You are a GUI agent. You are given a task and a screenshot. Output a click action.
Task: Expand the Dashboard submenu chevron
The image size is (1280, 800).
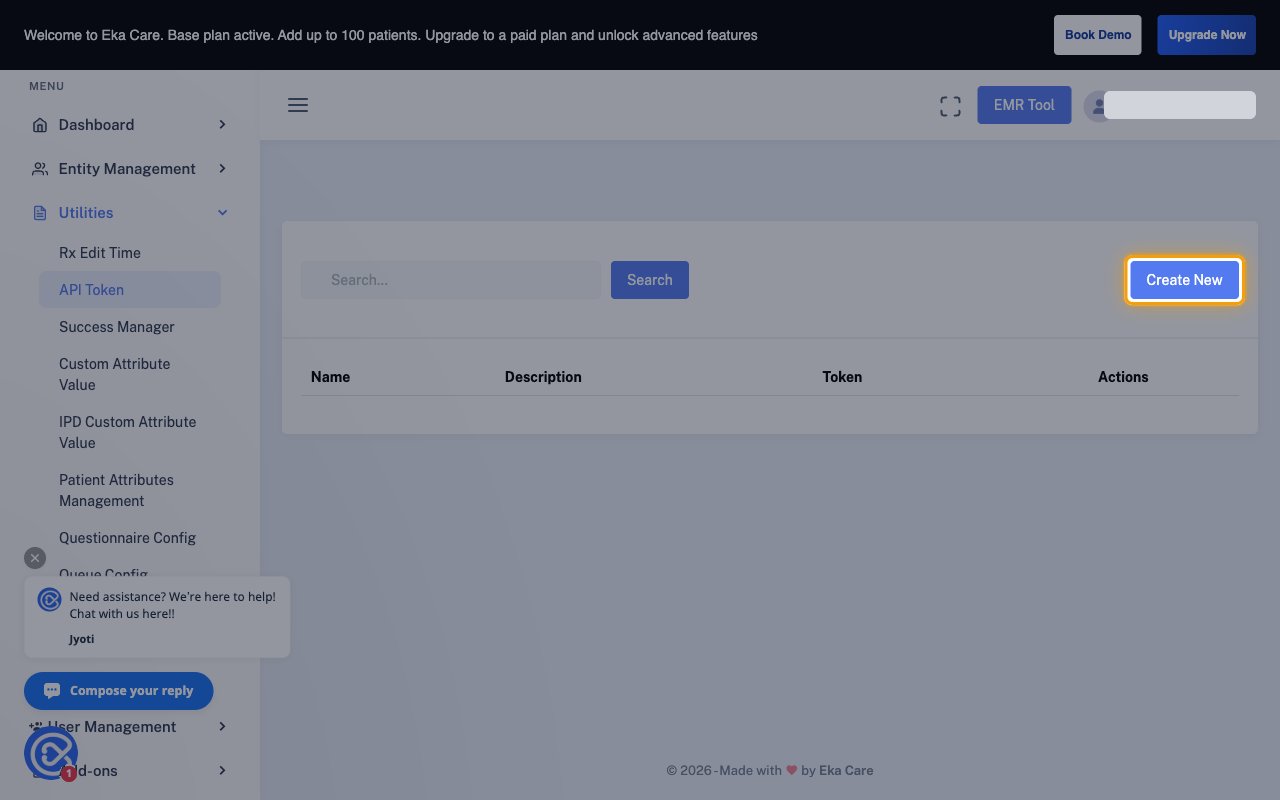222,125
